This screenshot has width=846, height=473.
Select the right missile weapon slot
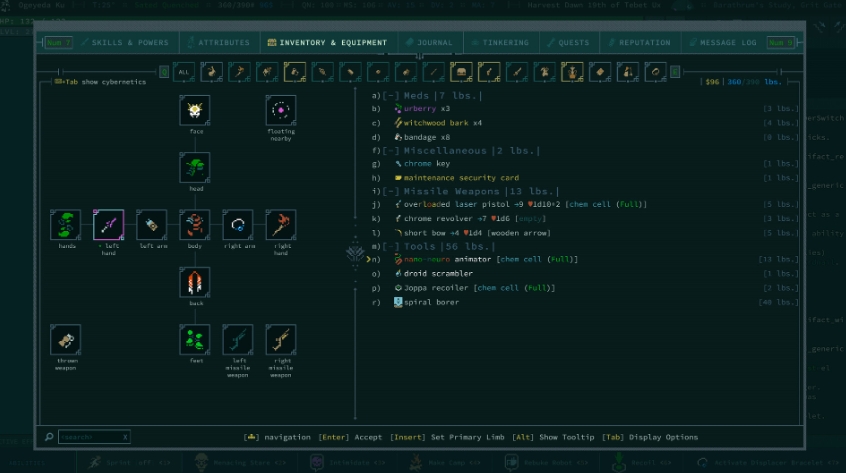tap(281, 340)
